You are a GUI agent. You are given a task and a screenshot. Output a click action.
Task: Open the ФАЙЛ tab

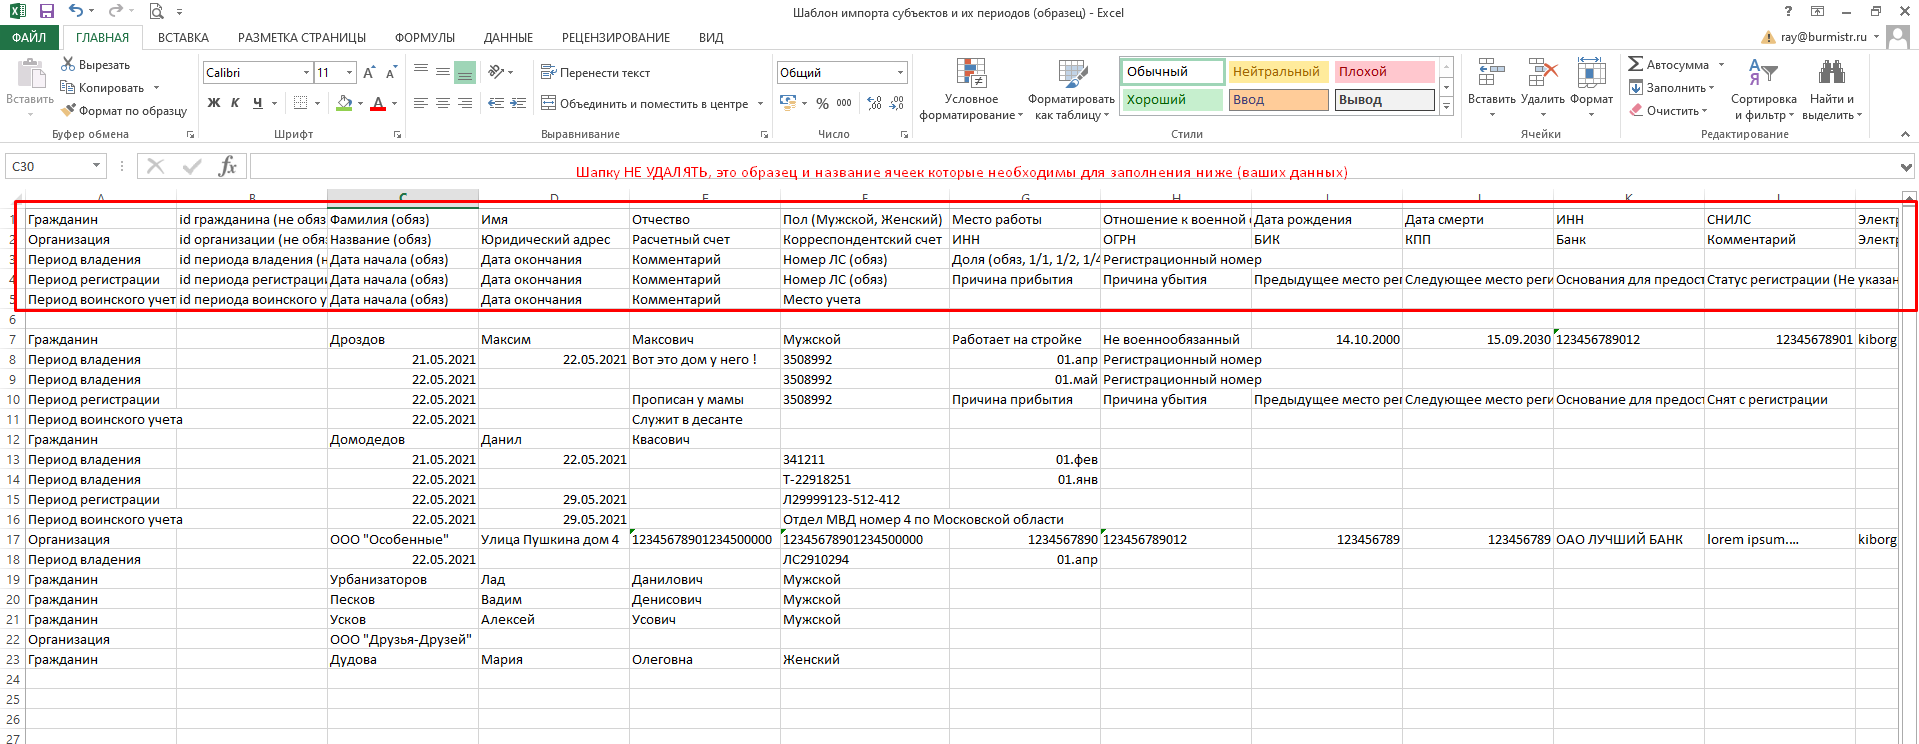[x=30, y=37]
